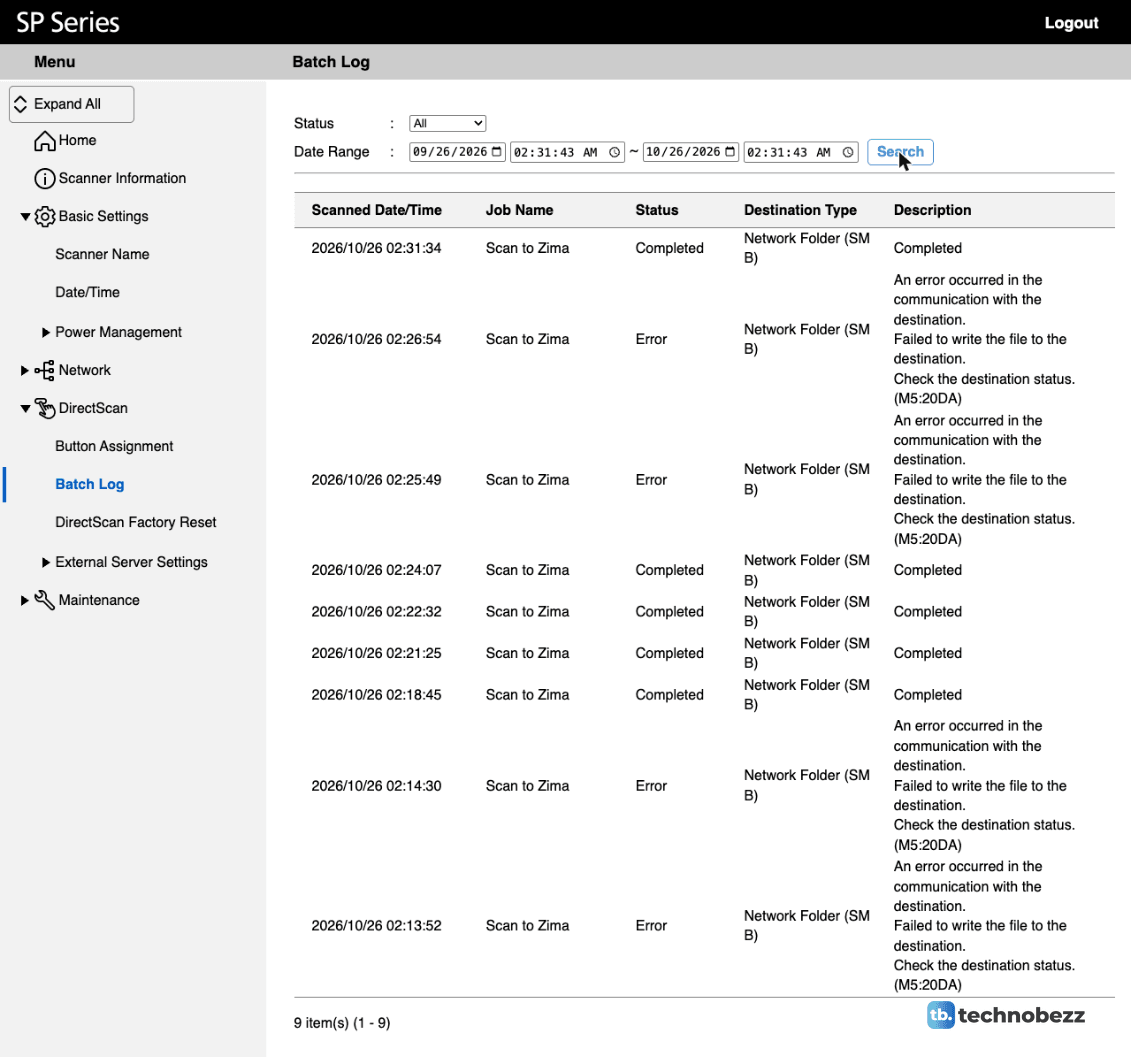The height and width of the screenshot is (1064, 1131).
Task: Click the 9 item(s) (1 - 9) count text
Action: coord(342,1023)
